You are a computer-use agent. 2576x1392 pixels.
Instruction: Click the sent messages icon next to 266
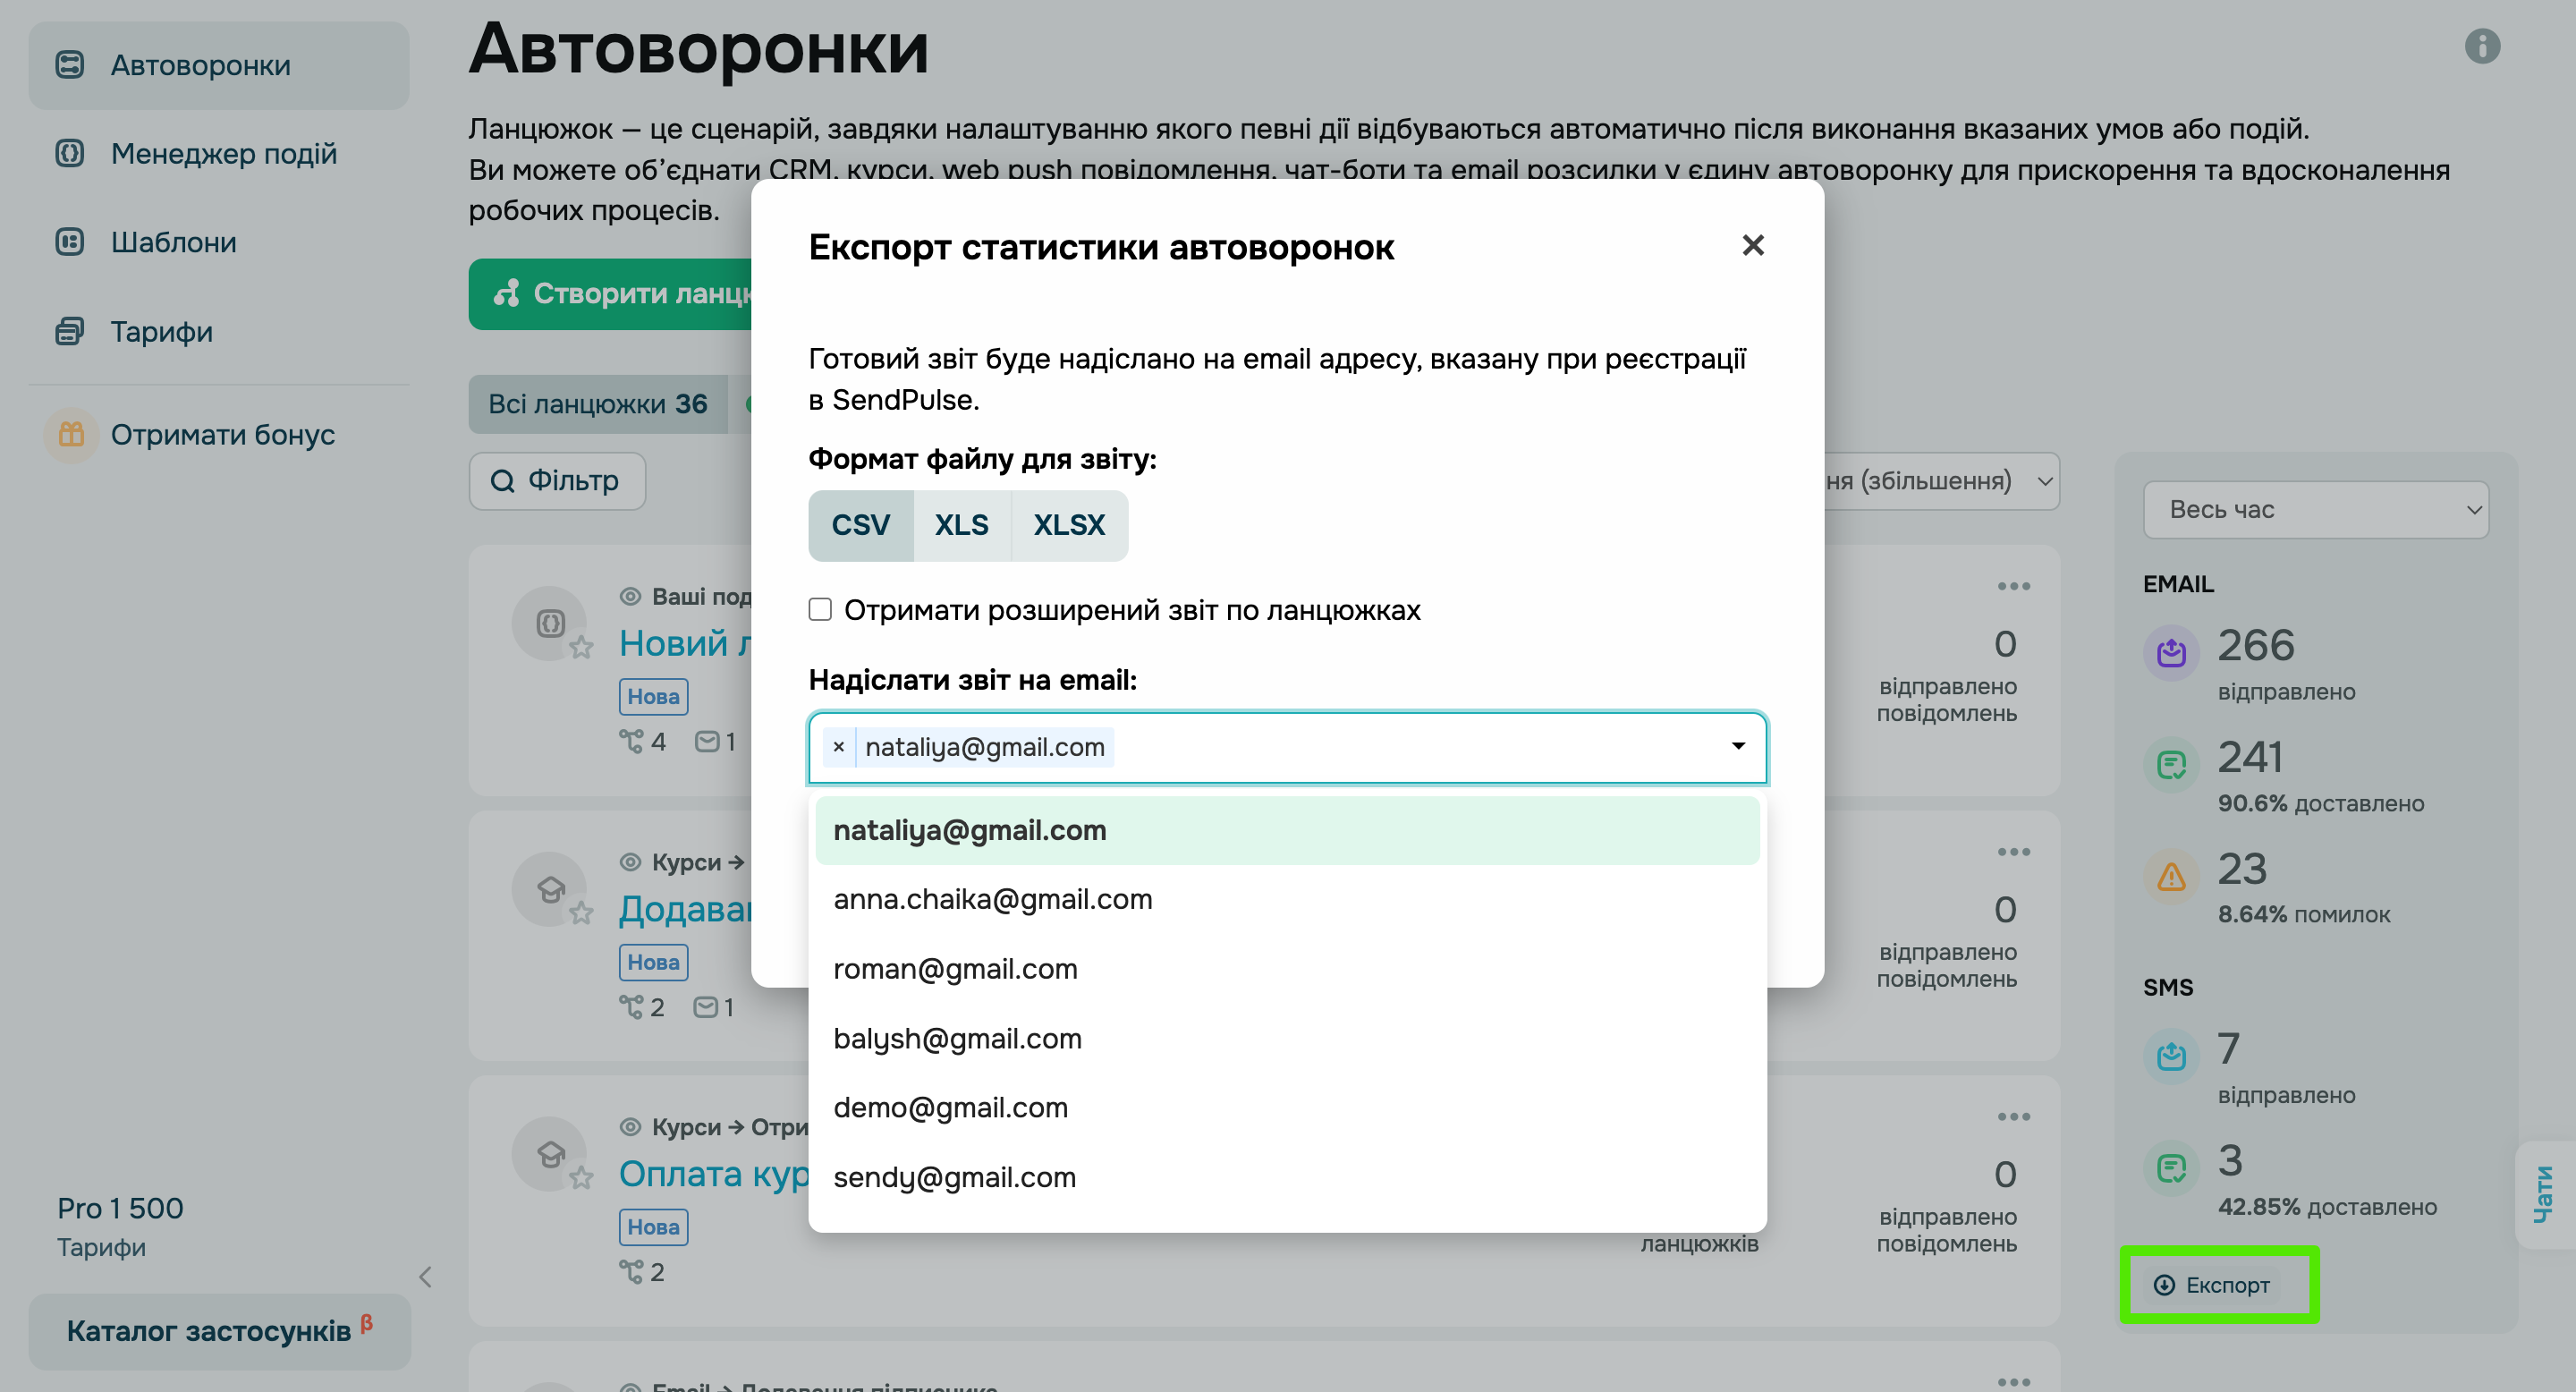tap(2171, 653)
